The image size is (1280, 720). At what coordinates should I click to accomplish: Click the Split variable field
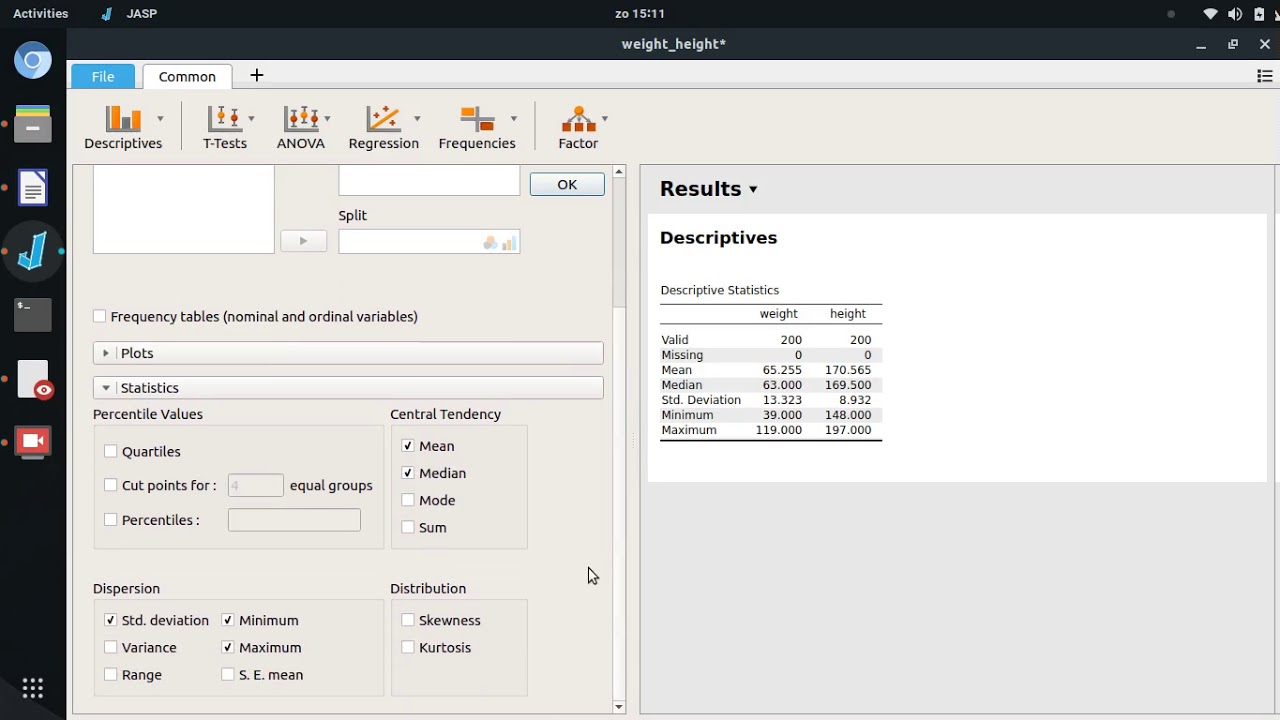click(429, 242)
